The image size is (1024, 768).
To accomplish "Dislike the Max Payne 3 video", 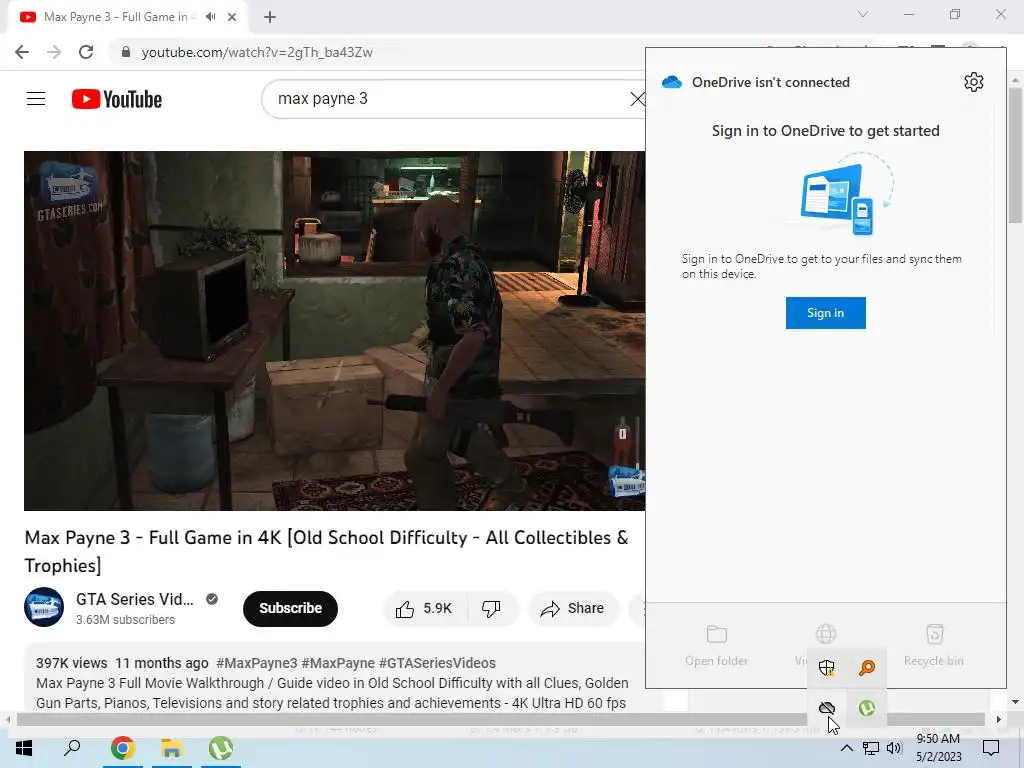I will coord(491,609).
